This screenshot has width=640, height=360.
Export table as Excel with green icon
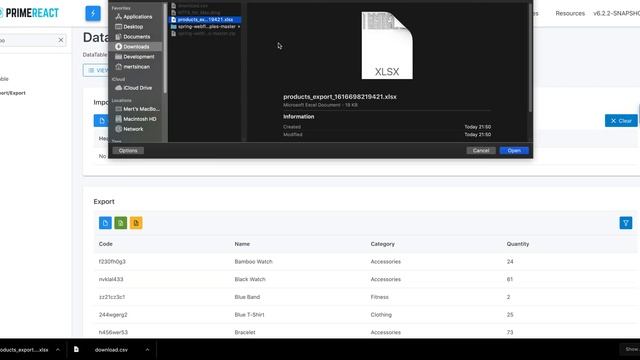click(x=120, y=223)
